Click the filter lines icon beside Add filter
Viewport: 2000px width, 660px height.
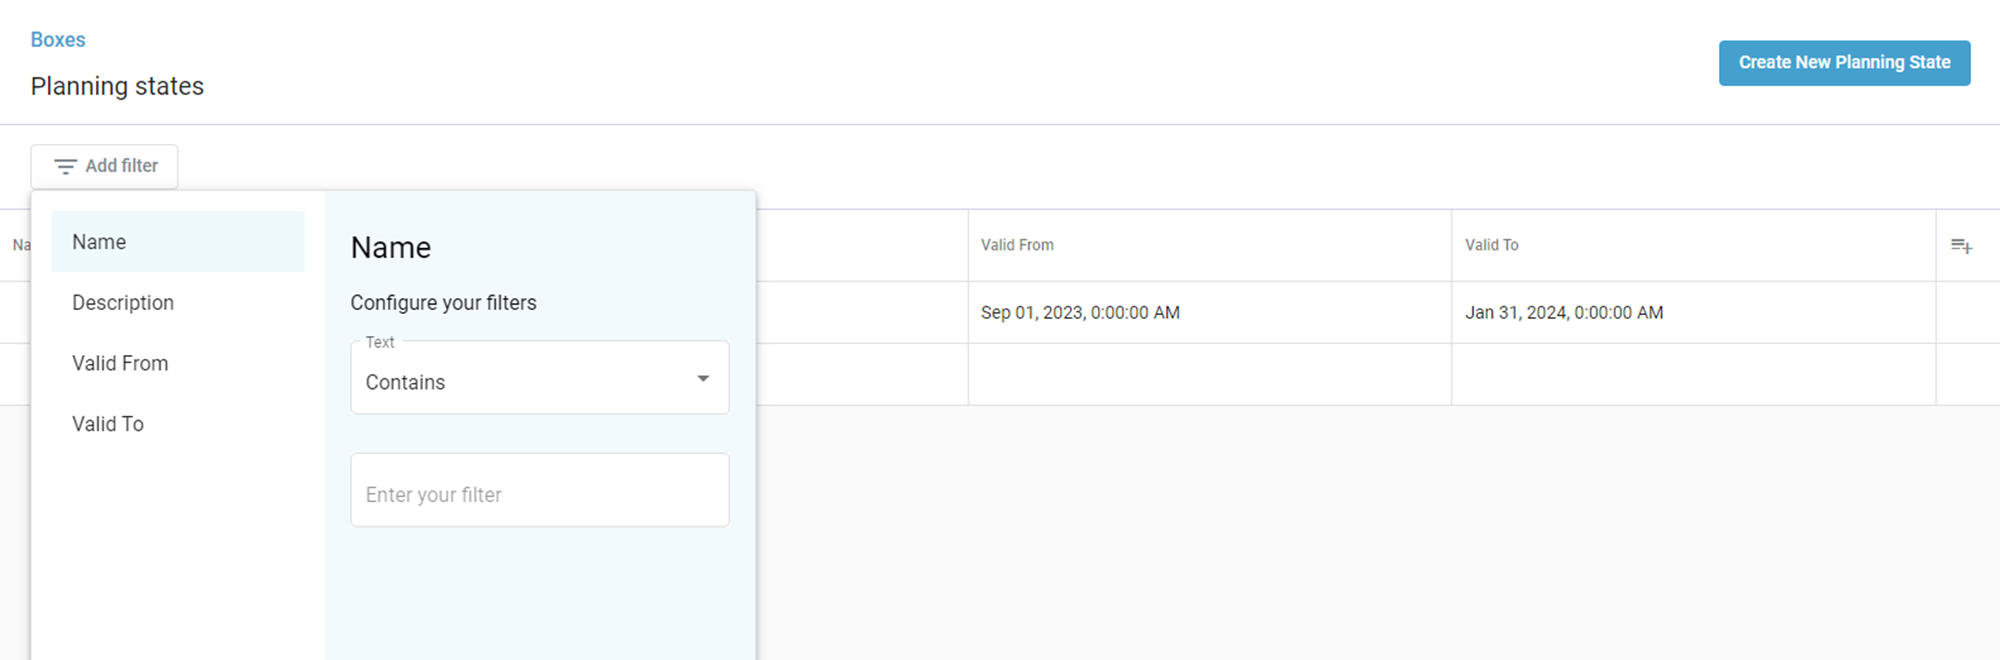tap(65, 166)
